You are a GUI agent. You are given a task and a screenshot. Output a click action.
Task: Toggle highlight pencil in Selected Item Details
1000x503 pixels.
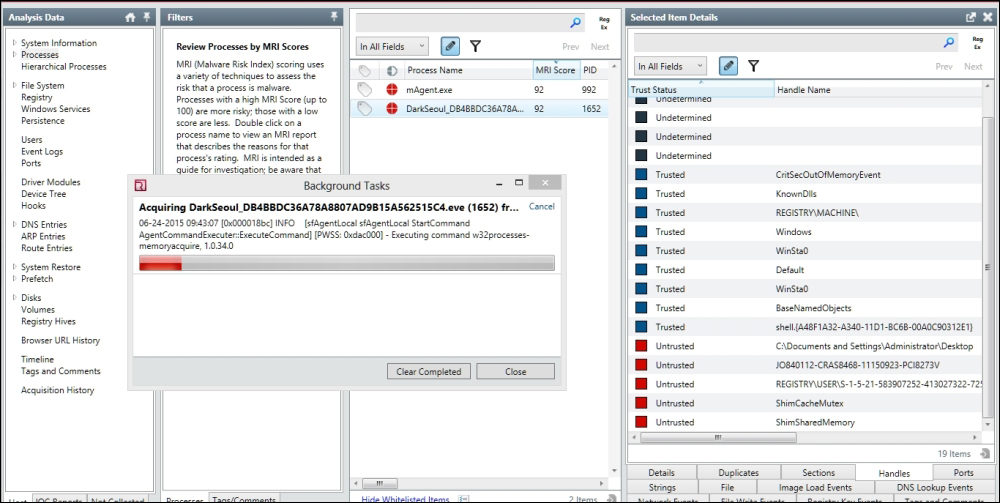click(x=728, y=66)
